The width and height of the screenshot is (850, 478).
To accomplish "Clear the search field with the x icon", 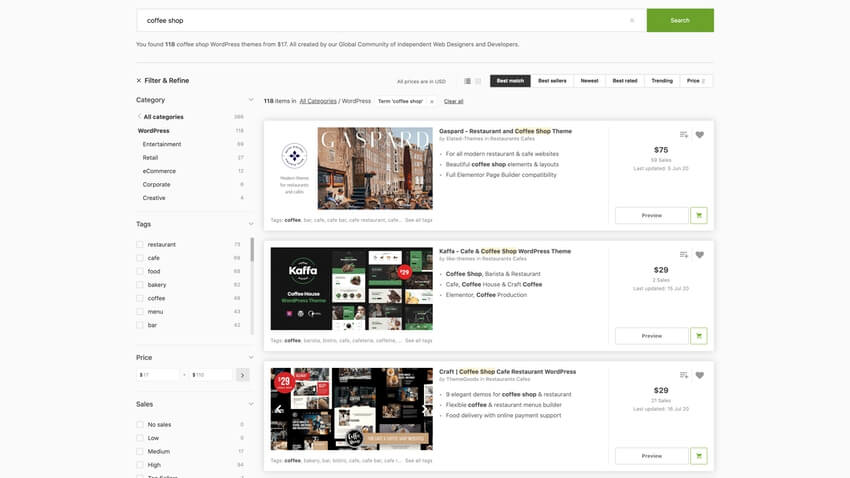I will point(632,21).
